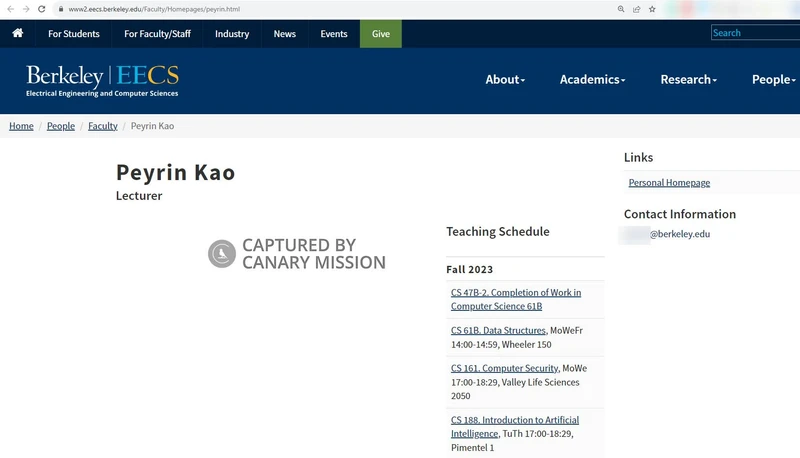Click the Wheeler 150 location text

tap(527, 345)
